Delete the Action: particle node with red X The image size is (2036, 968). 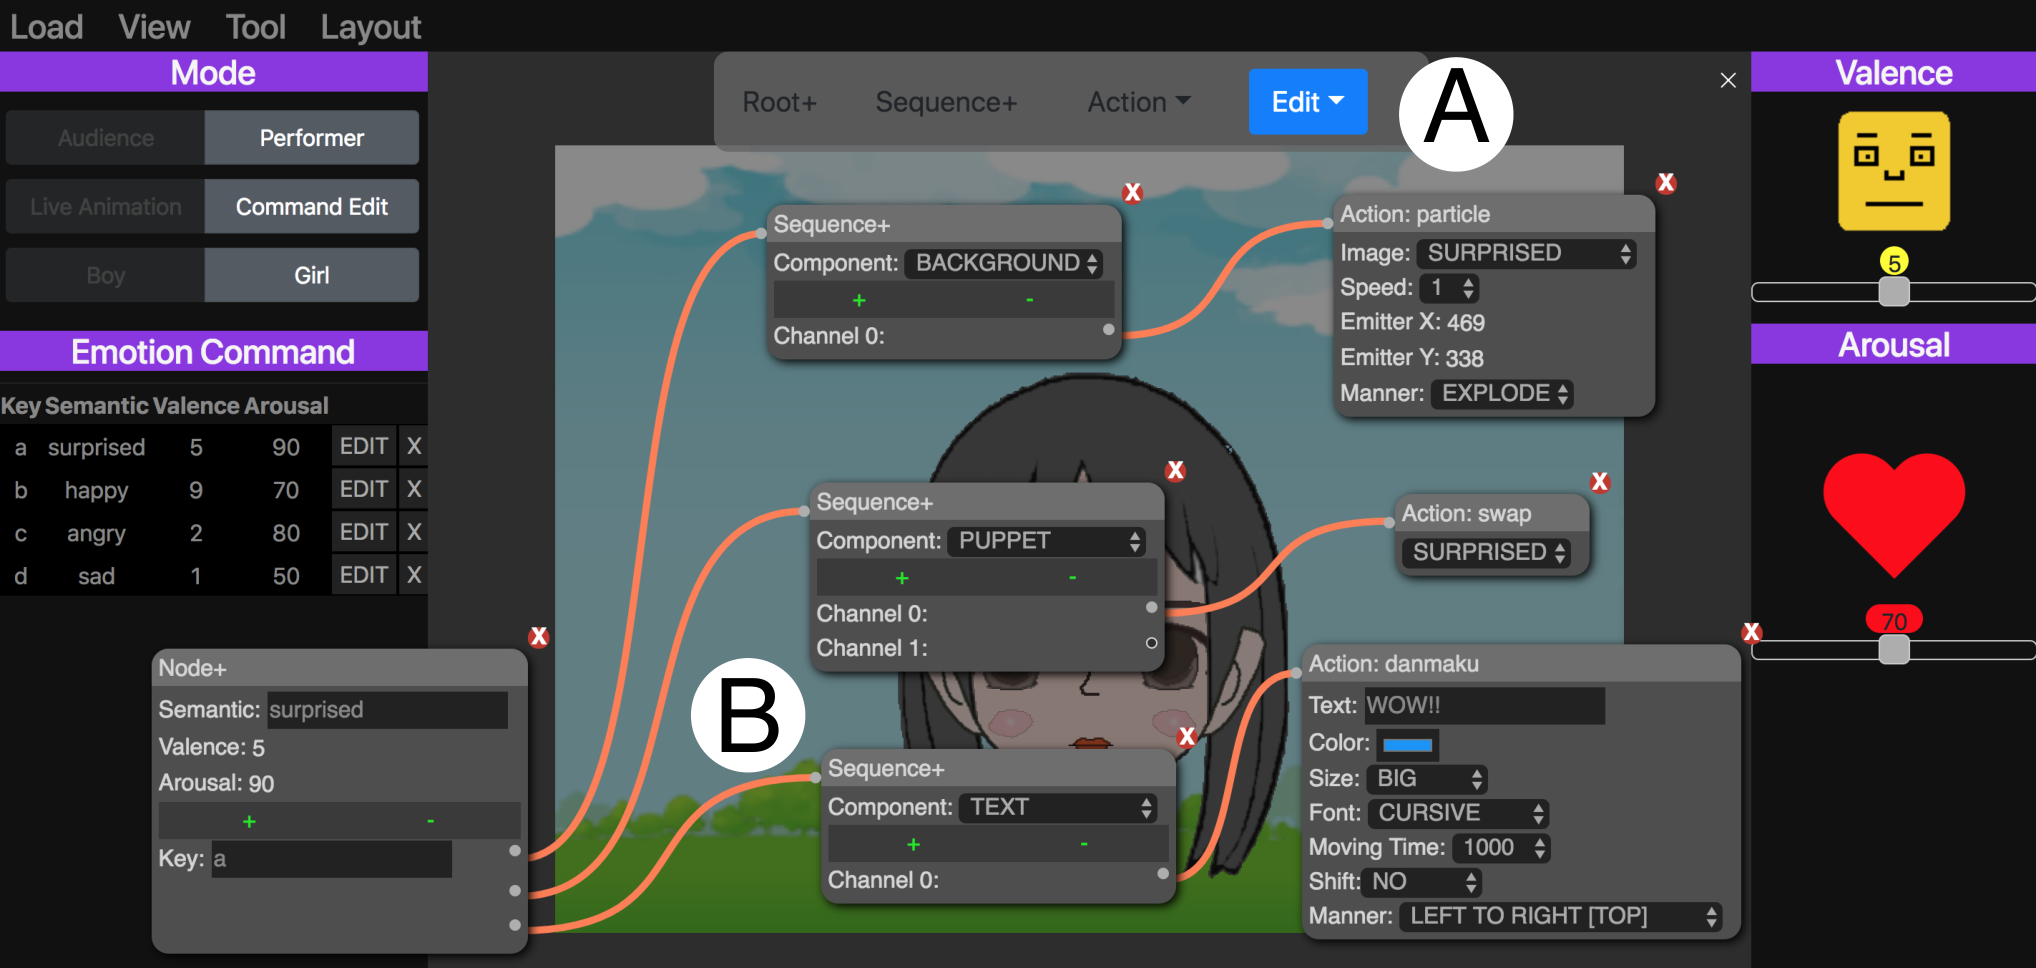click(1666, 183)
